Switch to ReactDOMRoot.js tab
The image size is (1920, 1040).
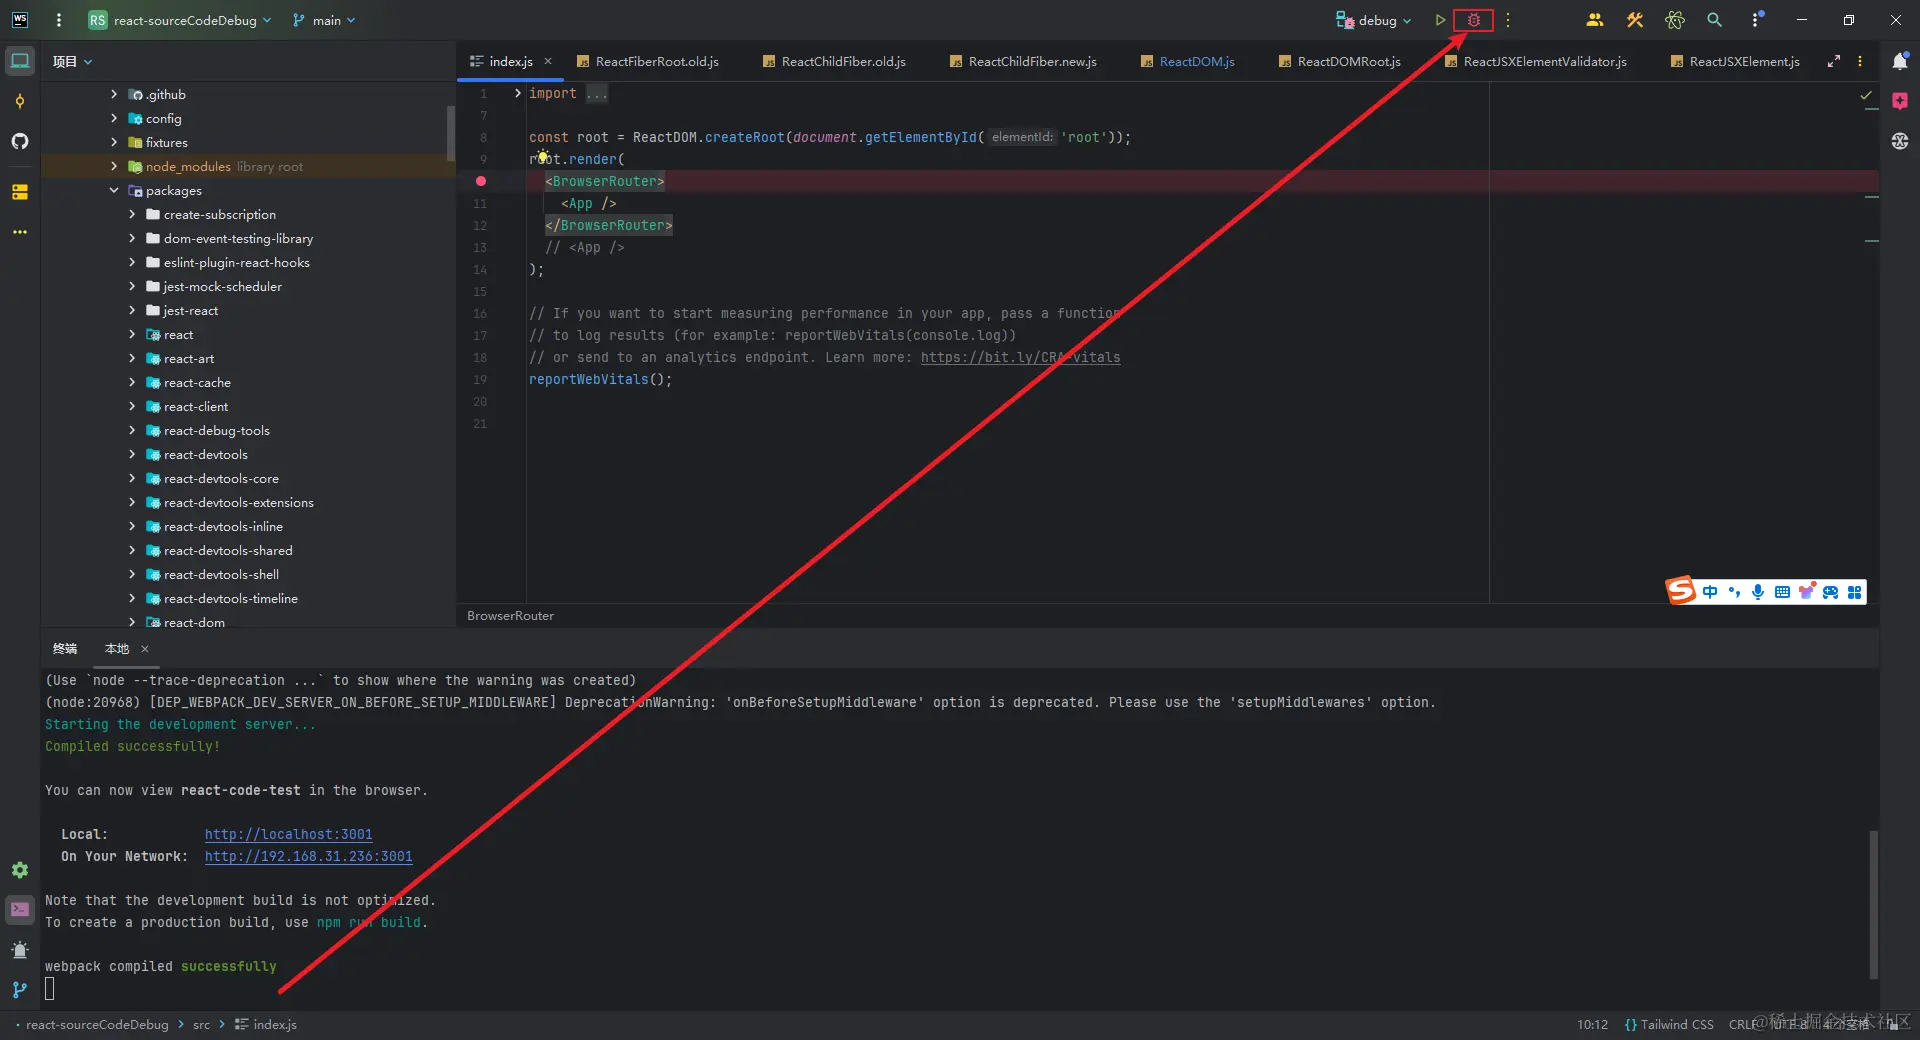click(1340, 61)
